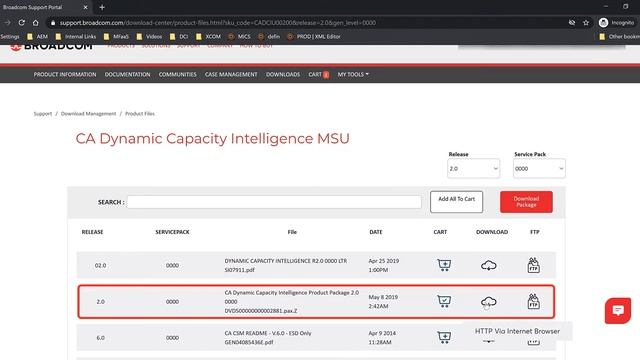Image resolution: width=640 pixels, height=360 pixels.
Task: Open FTP option for the pax.Z package
Action: pyautogui.click(x=533, y=302)
